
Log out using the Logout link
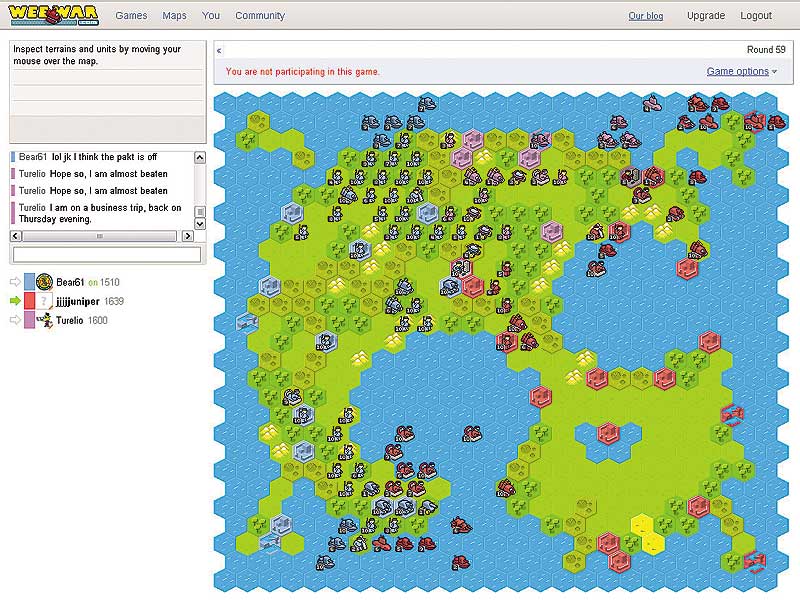point(756,16)
